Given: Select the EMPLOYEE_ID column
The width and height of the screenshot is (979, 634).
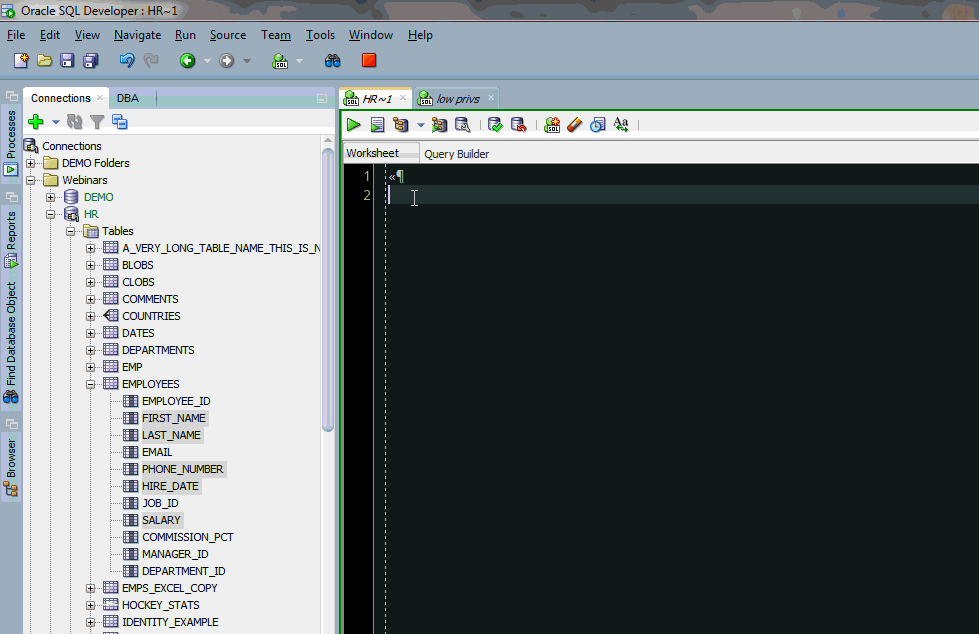Looking at the screenshot, I should click(x=176, y=401).
